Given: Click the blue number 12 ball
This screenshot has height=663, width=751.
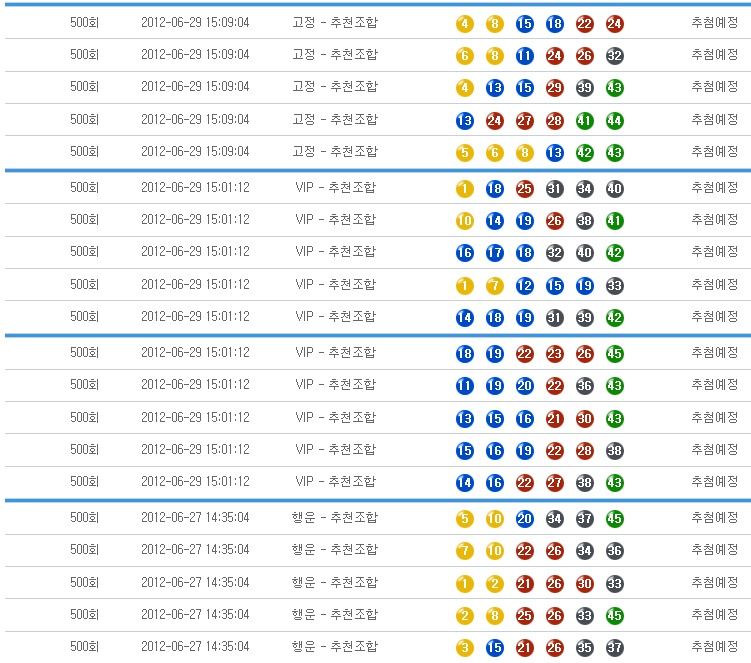Looking at the screenshot, I should tap(524, 286).
